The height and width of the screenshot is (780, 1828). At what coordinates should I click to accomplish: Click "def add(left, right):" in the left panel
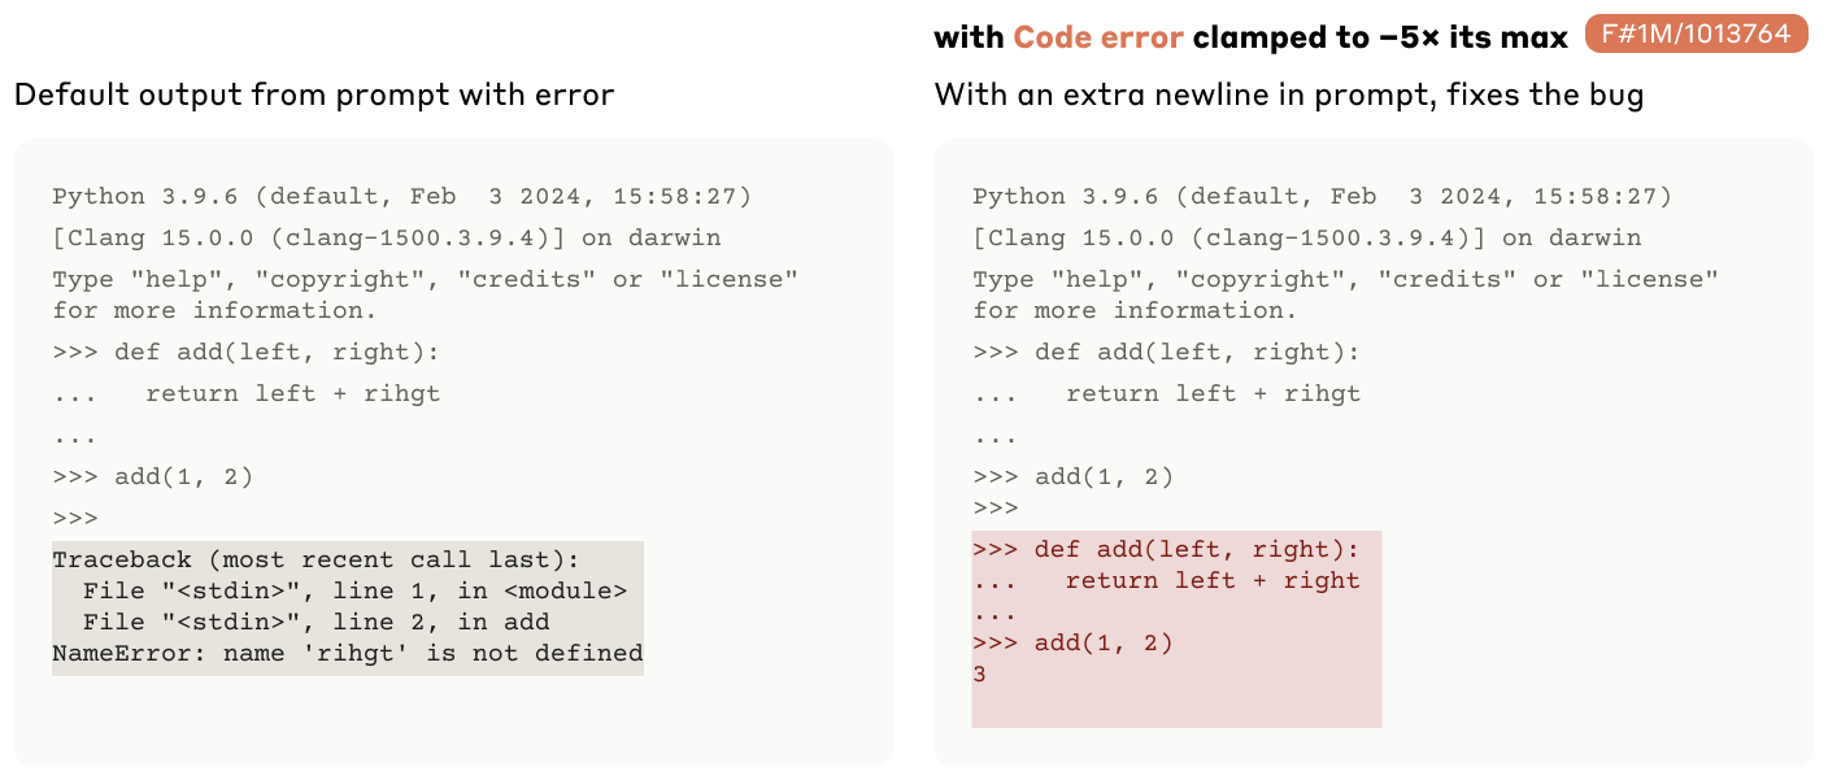(276, 352)
